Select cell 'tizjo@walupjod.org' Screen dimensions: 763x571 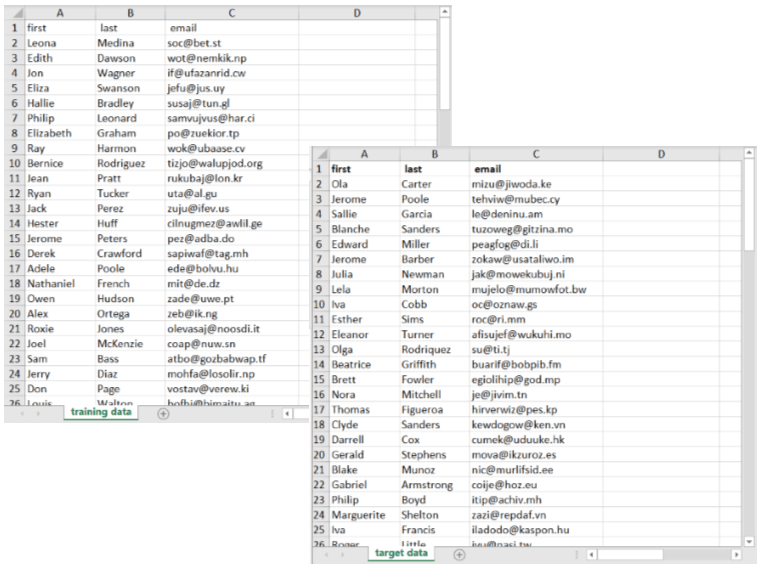click(232, 164)
